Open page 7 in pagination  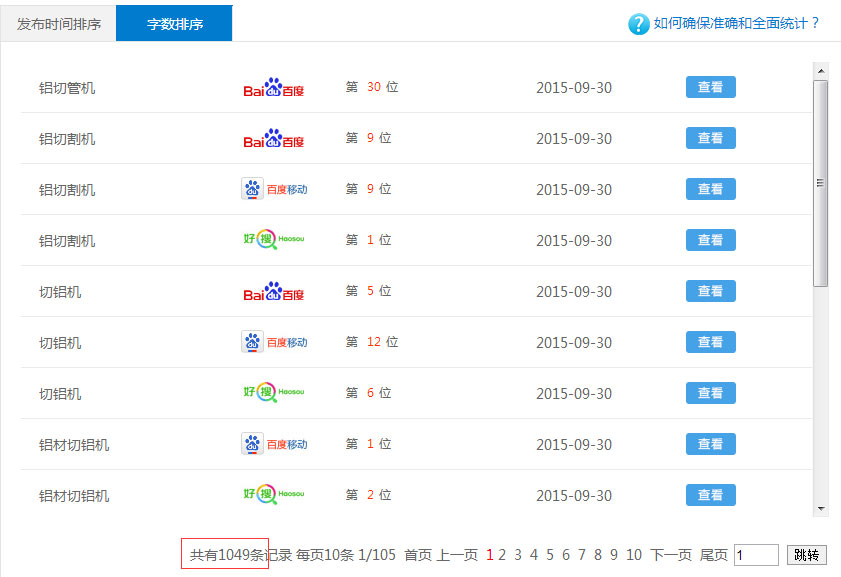pos(581,555)
